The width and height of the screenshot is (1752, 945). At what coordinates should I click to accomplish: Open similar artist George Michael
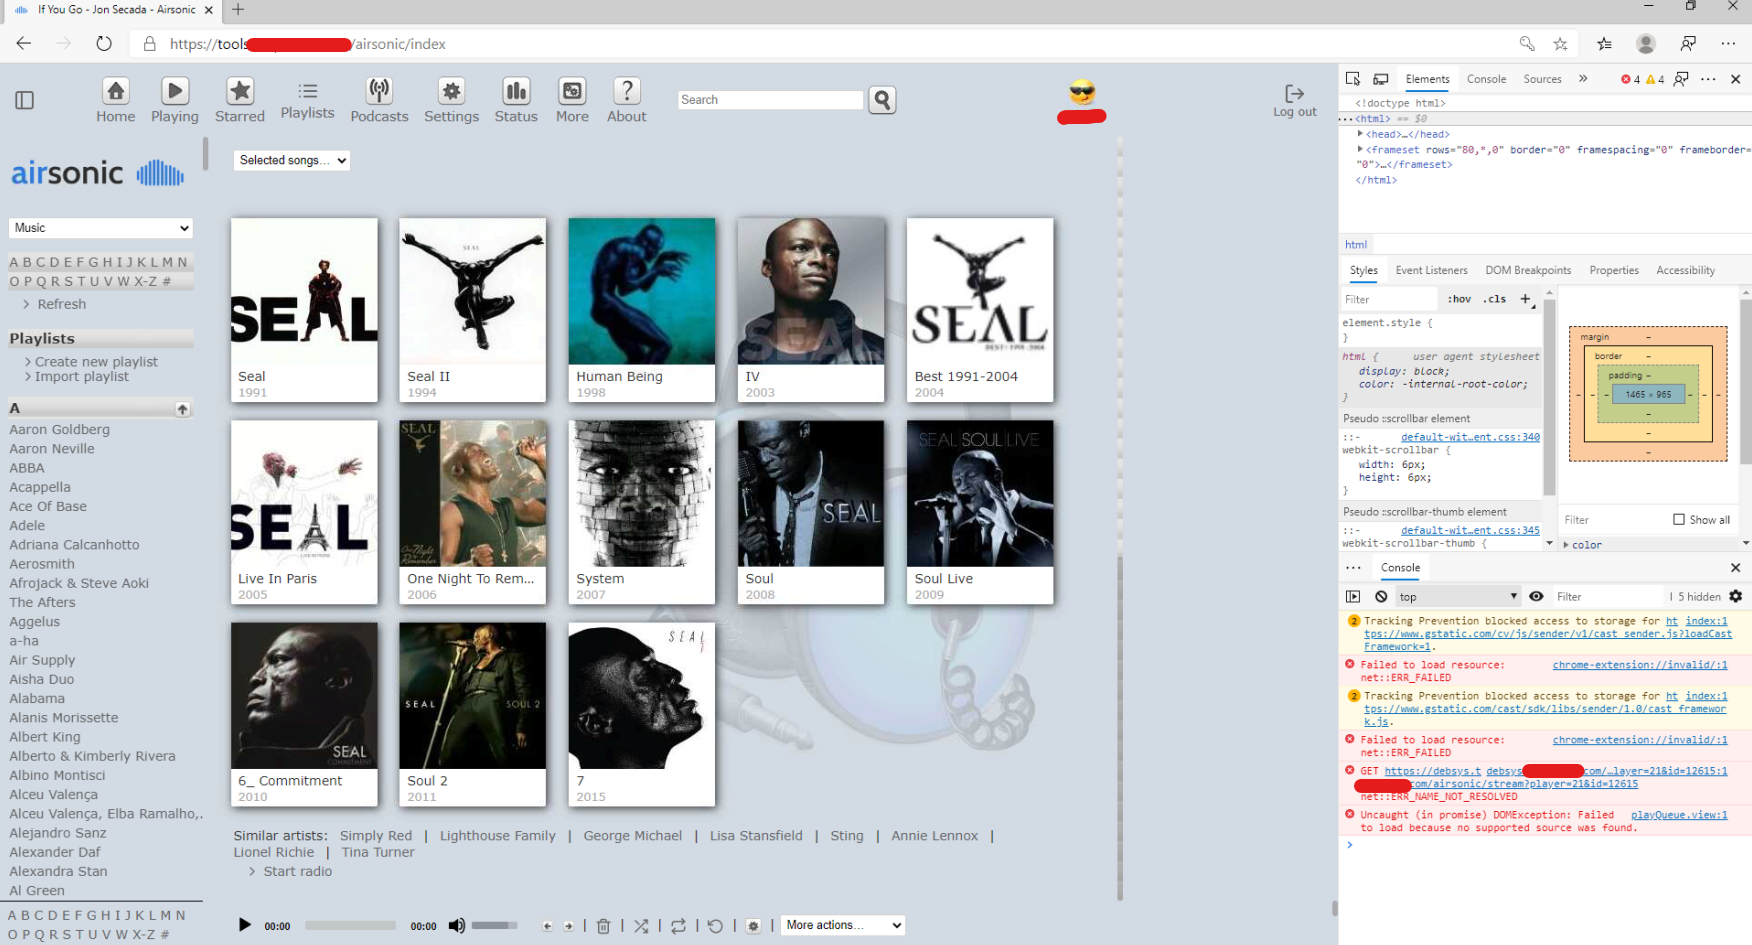click(632, 836)
